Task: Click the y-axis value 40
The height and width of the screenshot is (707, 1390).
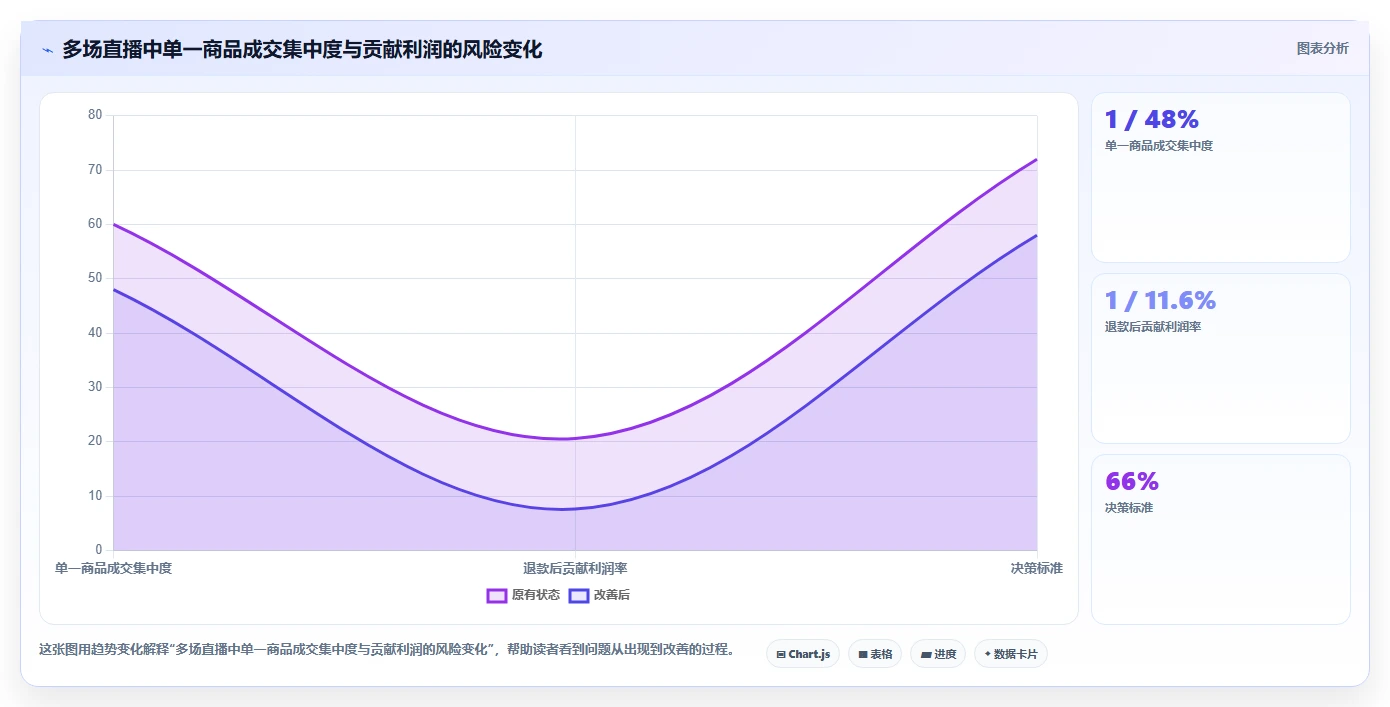Action: (95, 332)
